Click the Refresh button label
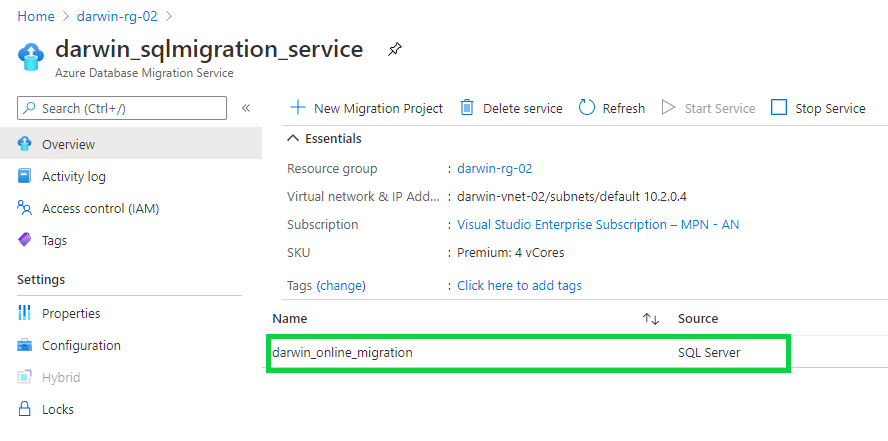Screen dimensions: 888x441 tap(624, 108)
